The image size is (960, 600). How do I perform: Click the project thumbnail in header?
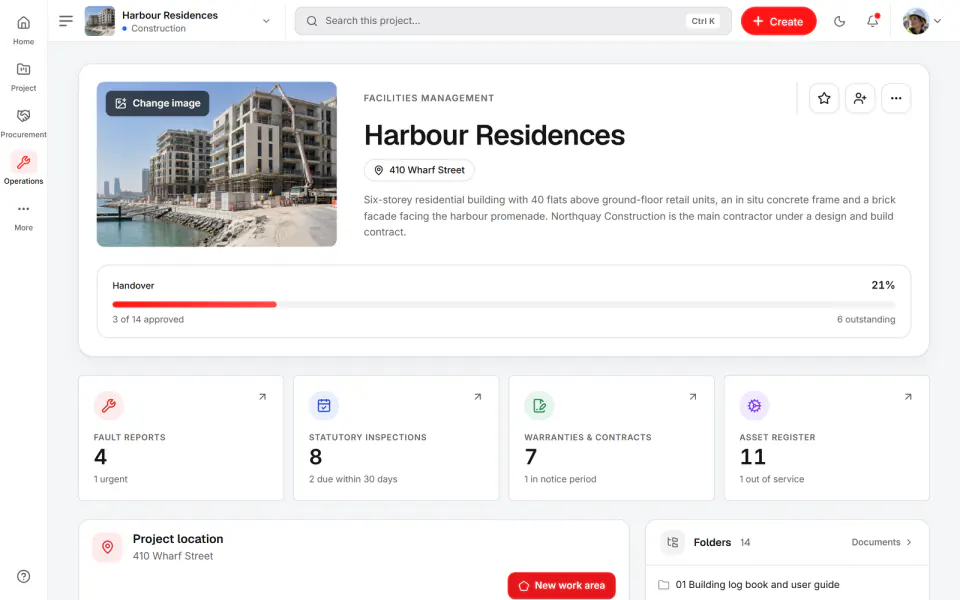(x=99, y=21)
